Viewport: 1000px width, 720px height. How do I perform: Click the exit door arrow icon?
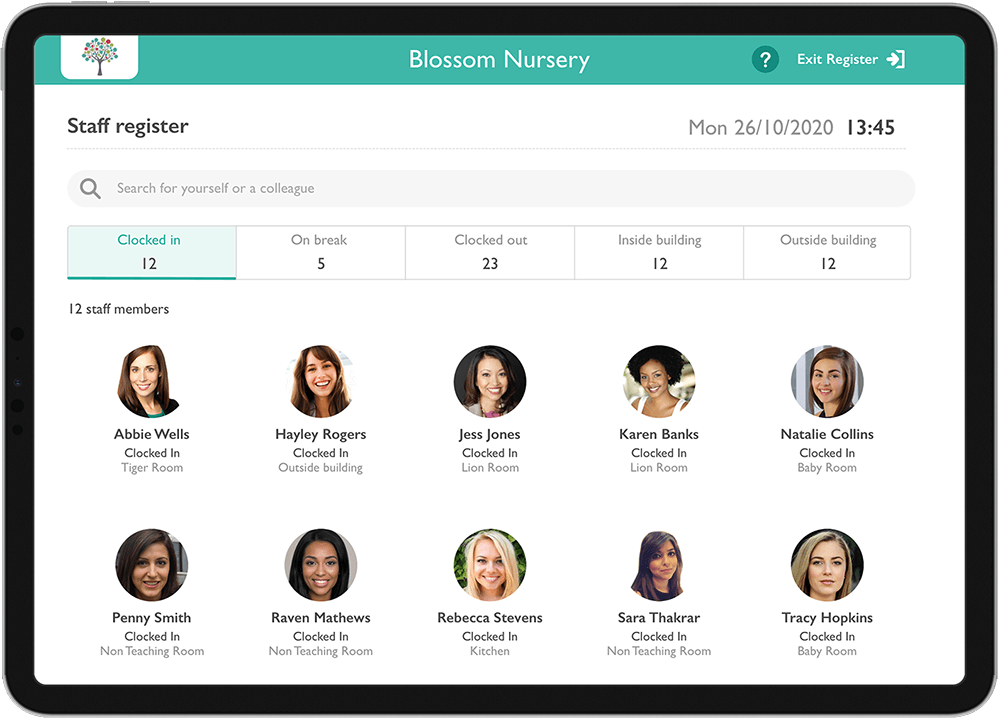click(x=897, y=59)
